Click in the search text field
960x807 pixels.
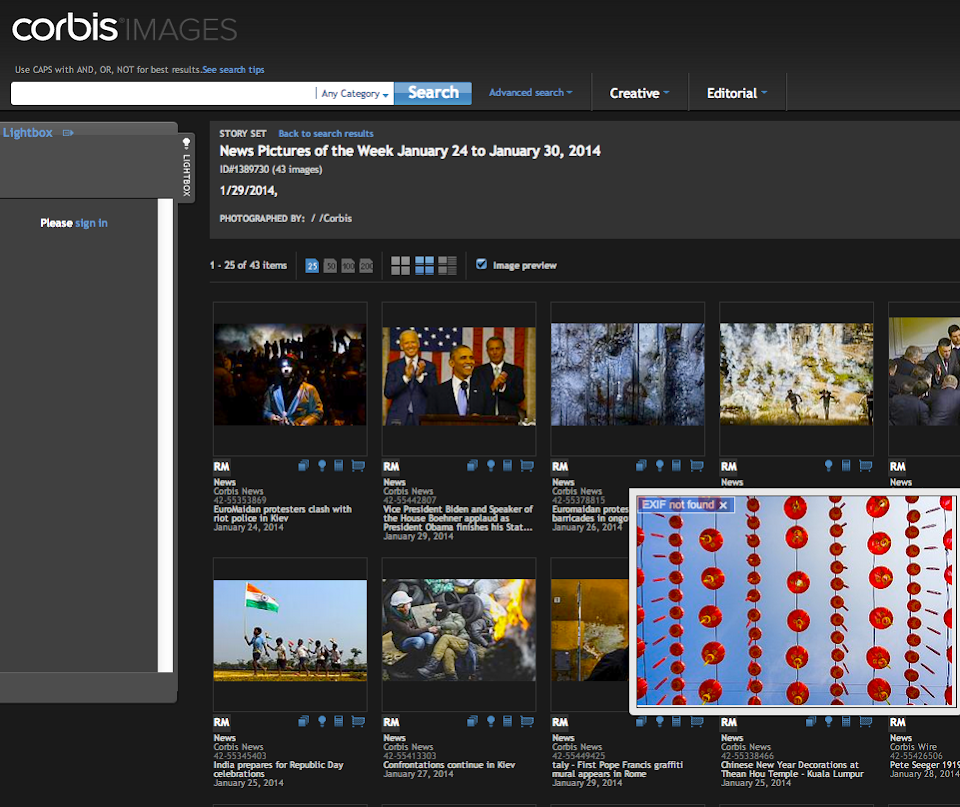(163, 94)
